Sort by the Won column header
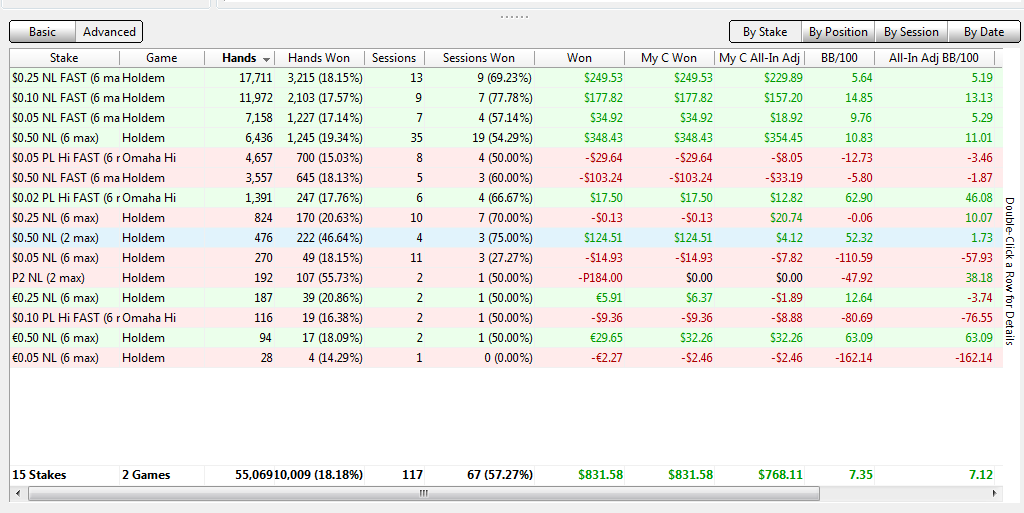This screenshot has width=1024, height=513. 579,57
